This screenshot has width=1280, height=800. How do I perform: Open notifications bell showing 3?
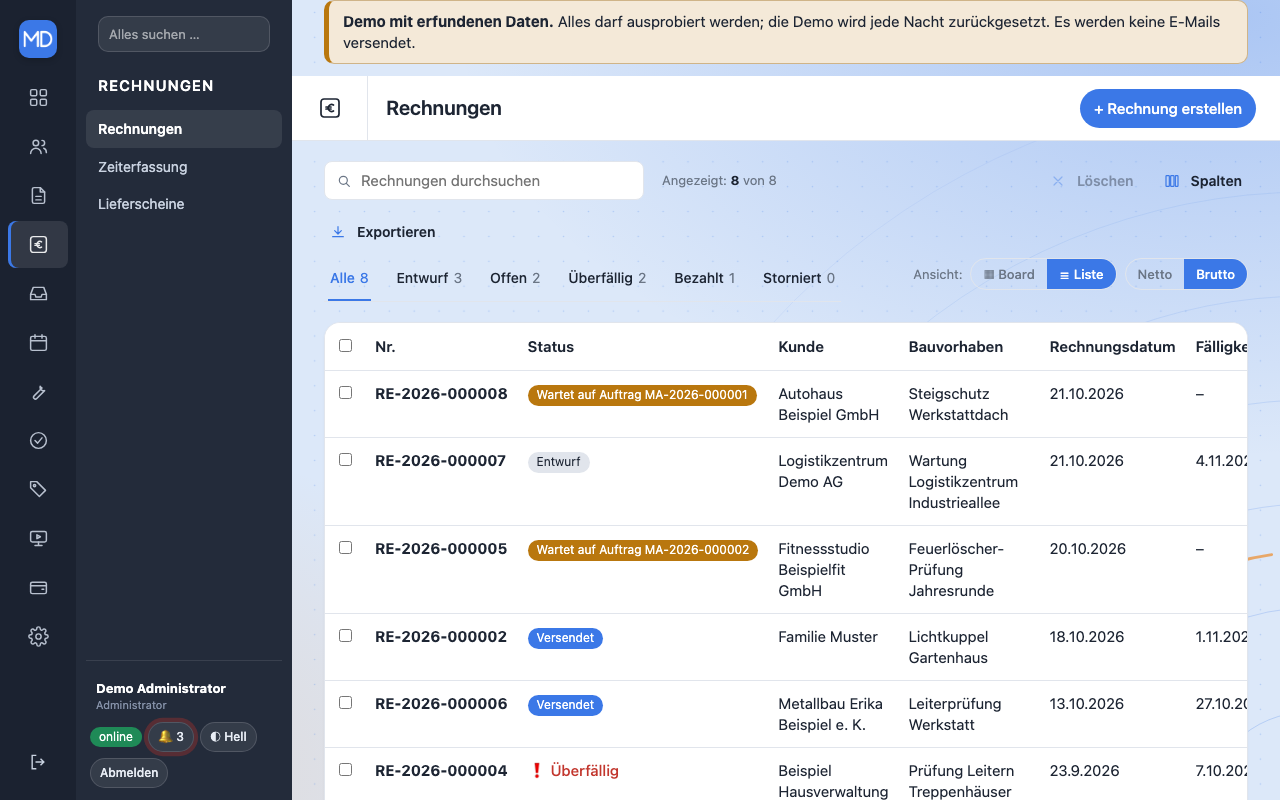[171, 737]
